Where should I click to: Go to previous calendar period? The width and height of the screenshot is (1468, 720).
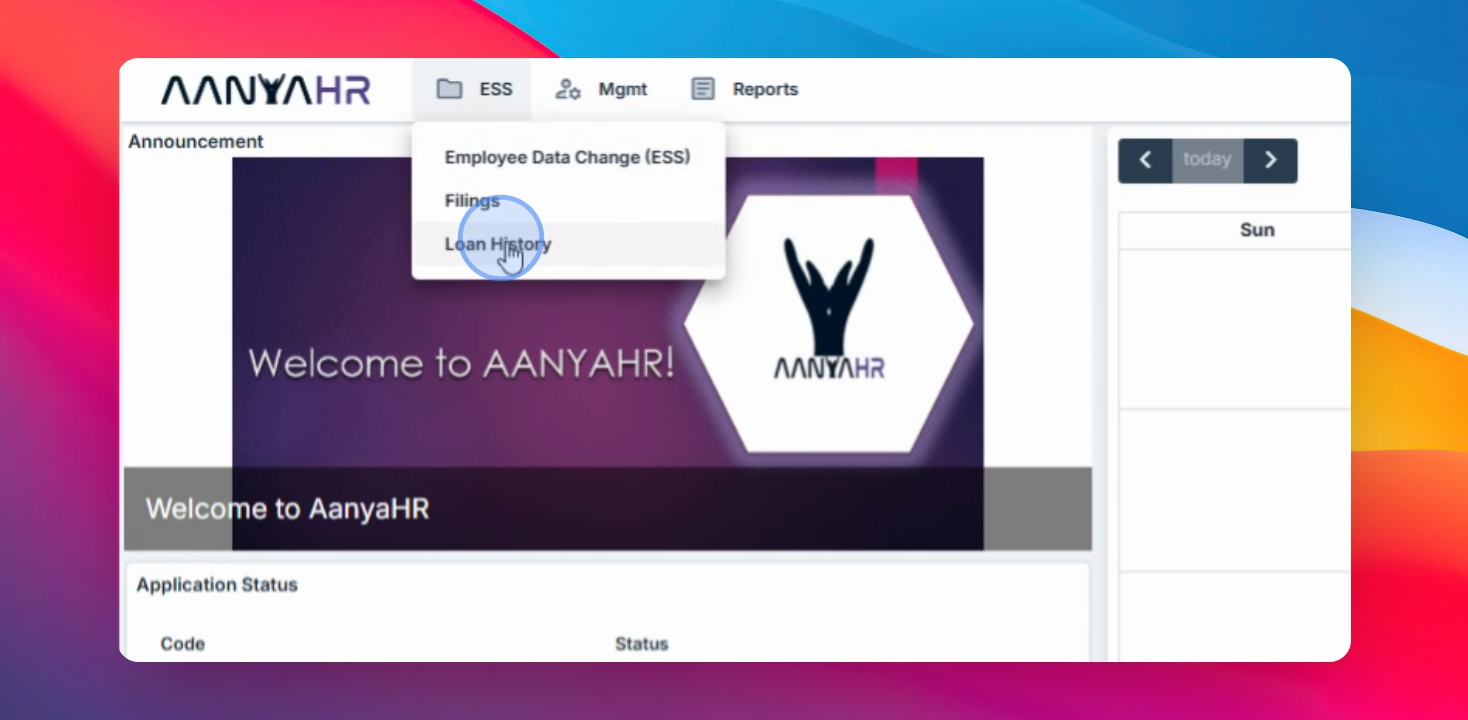click(1145, 160)
